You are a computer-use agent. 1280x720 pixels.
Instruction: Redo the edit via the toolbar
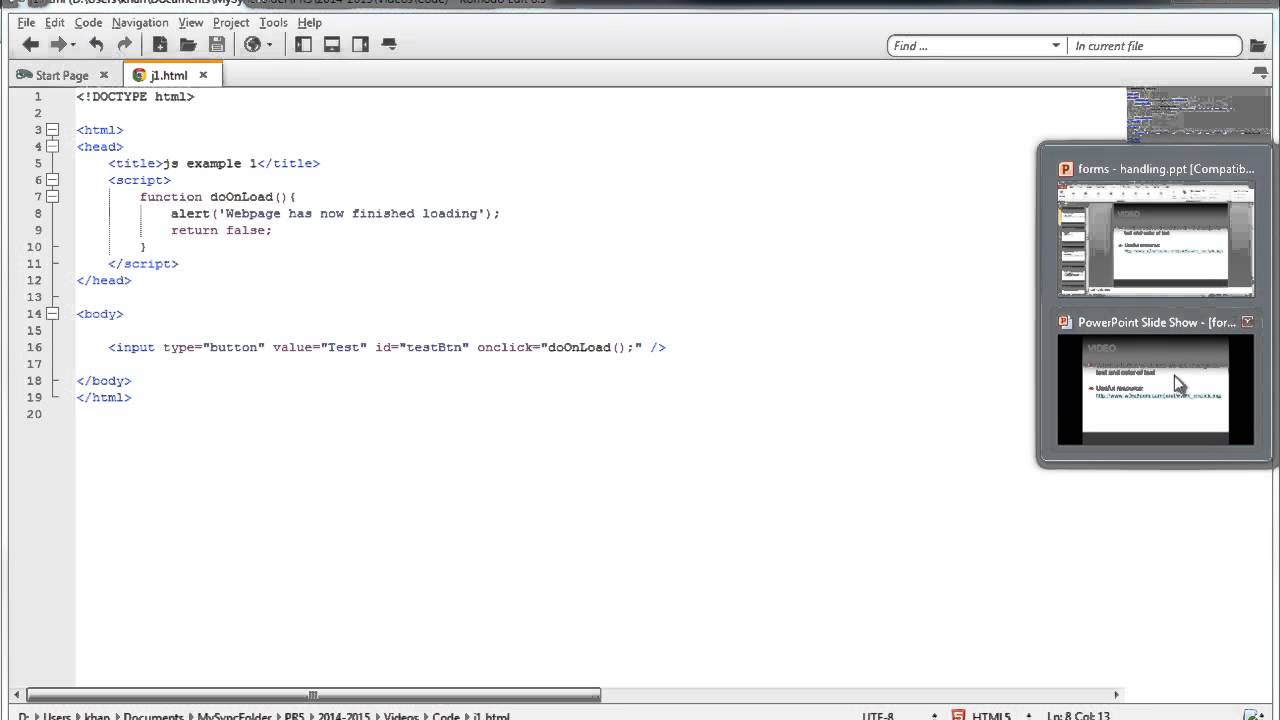point(124,44)
